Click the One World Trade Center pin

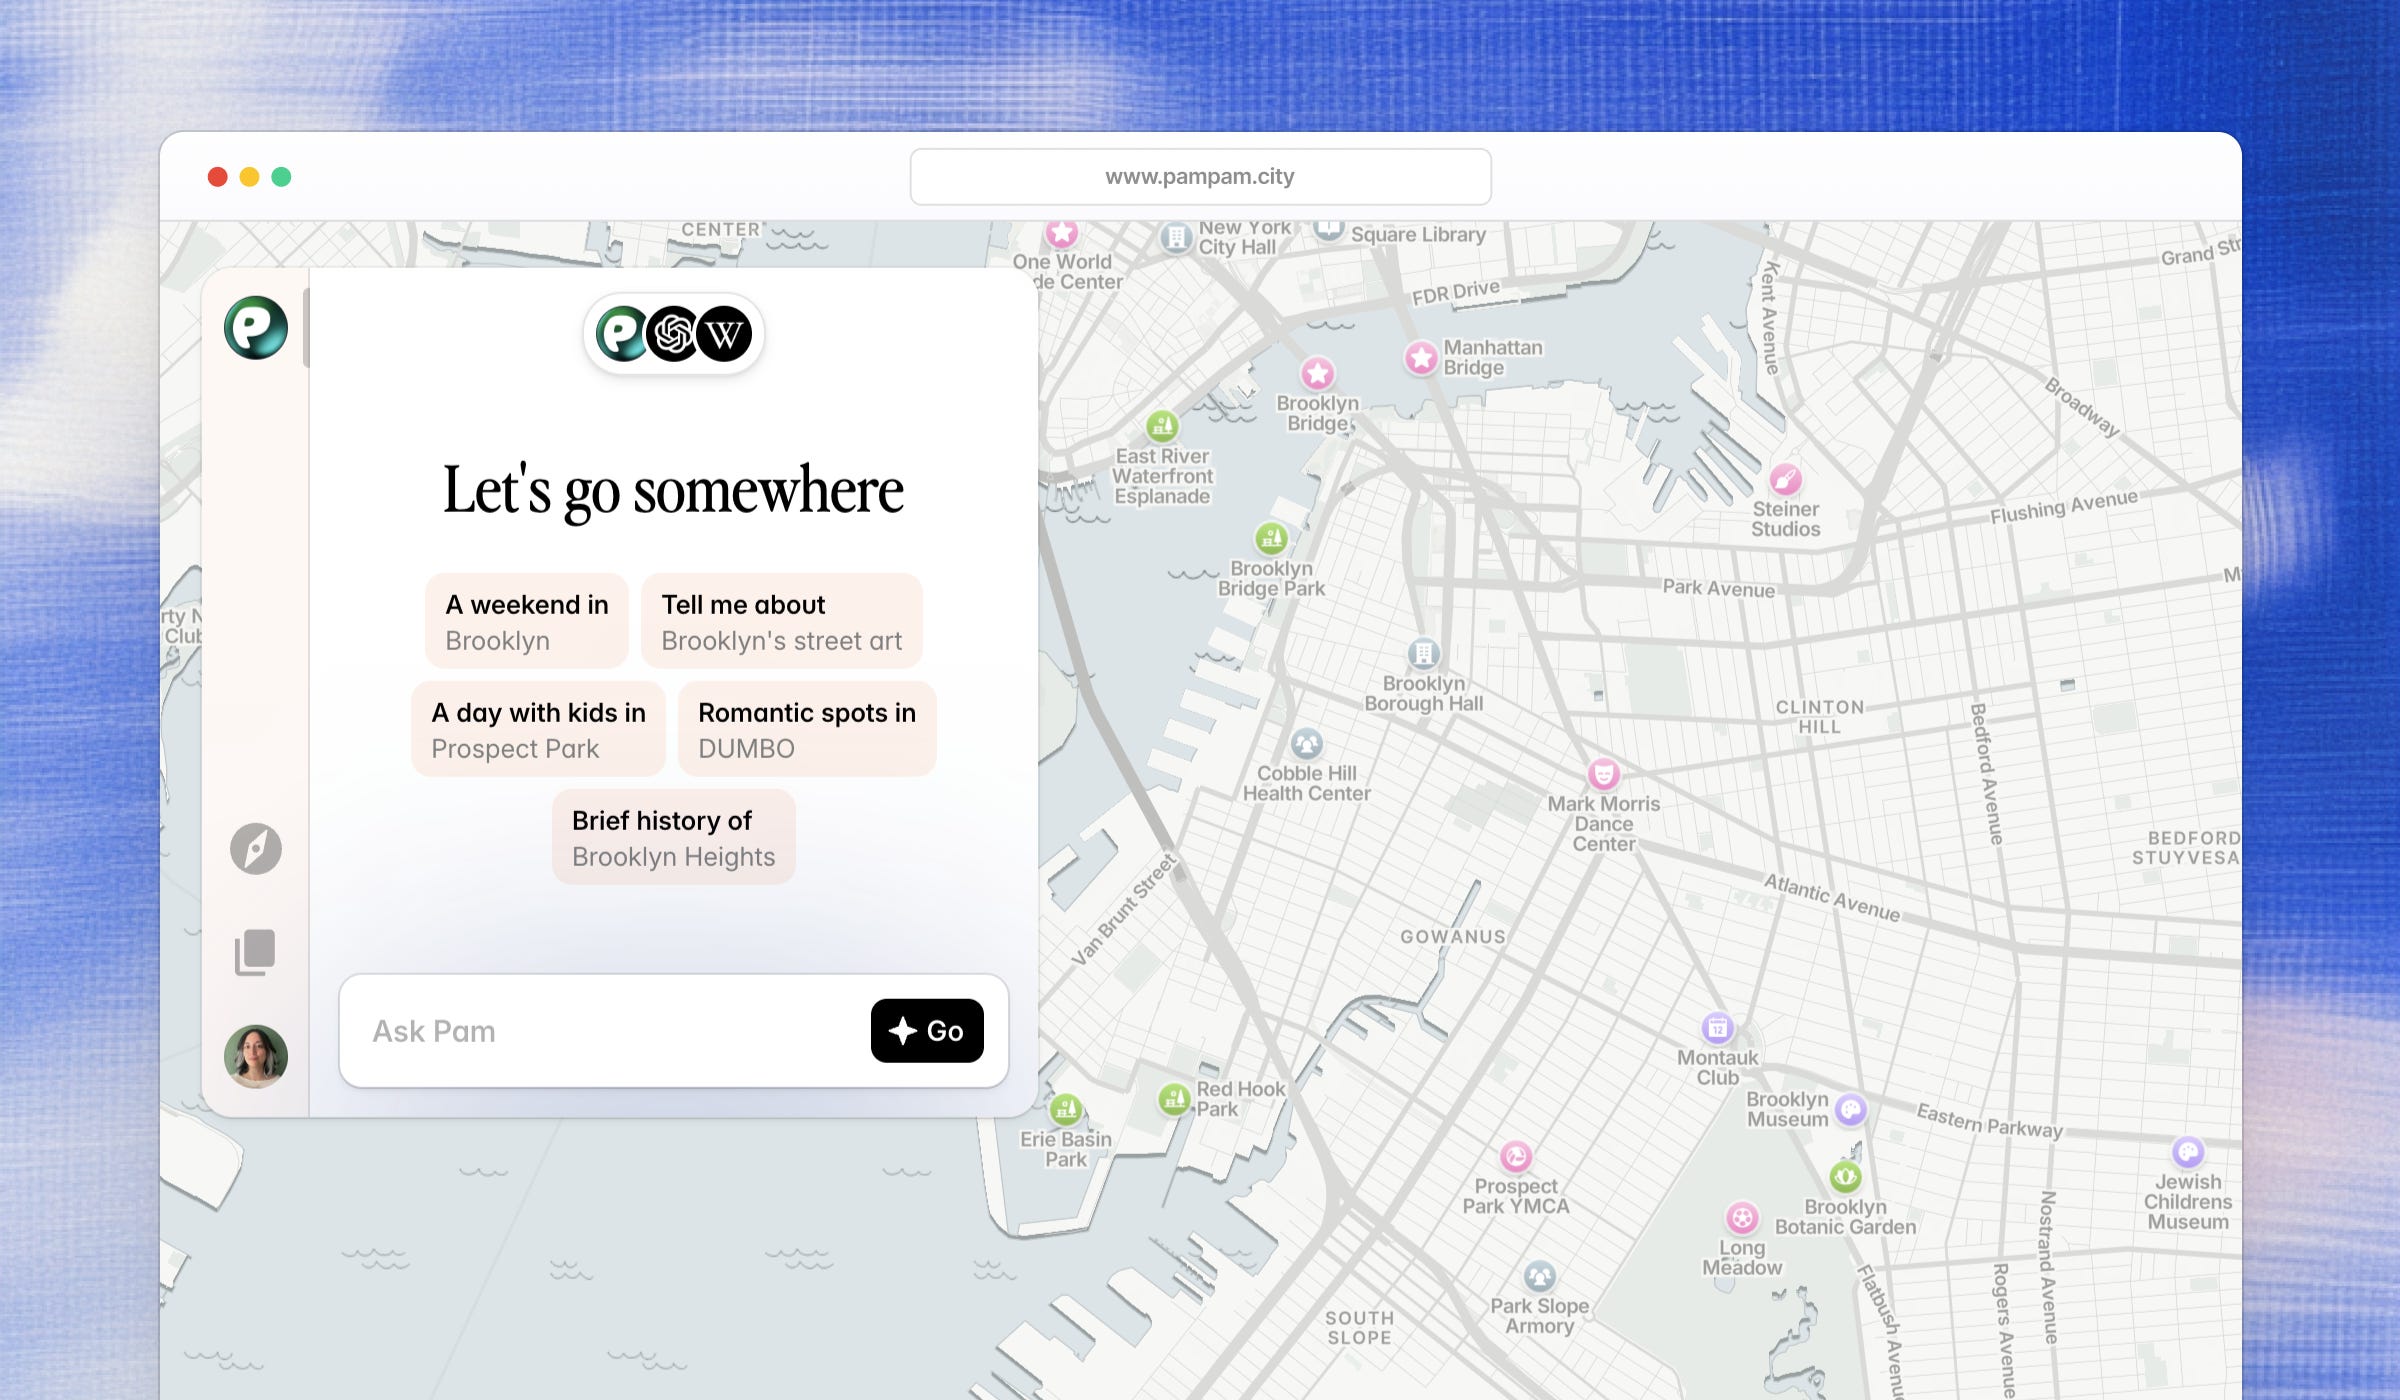click(1062, 233)
